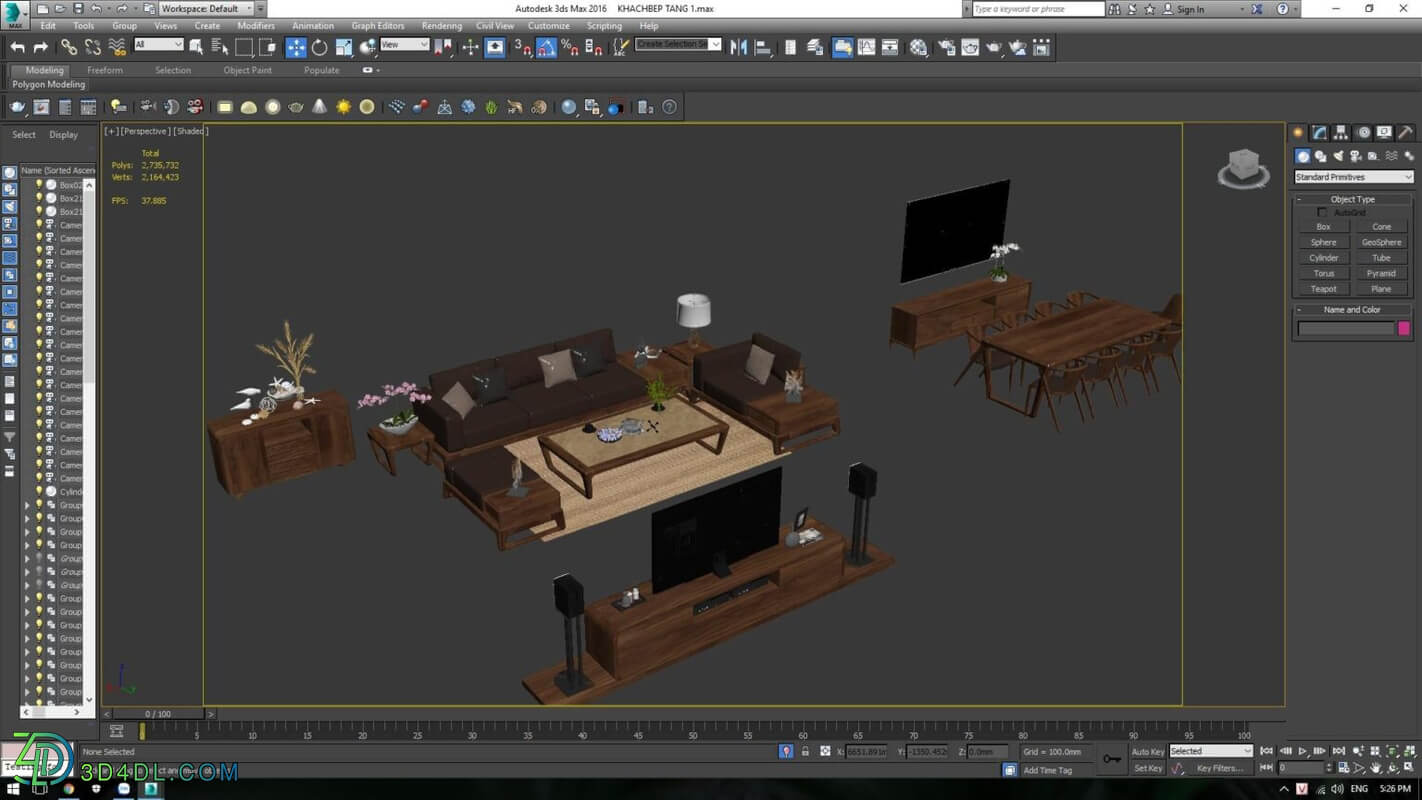Open the Civil View menu
The height and width of the screenshot is (800, 1422).
coord(495,26)
